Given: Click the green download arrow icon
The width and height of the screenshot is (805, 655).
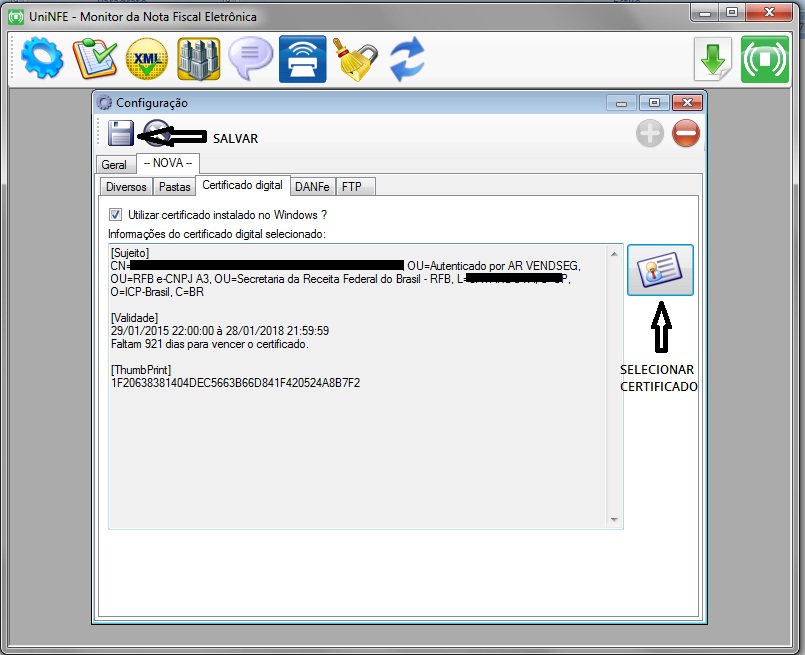Looking at the screenshot, I should (713, 59).
